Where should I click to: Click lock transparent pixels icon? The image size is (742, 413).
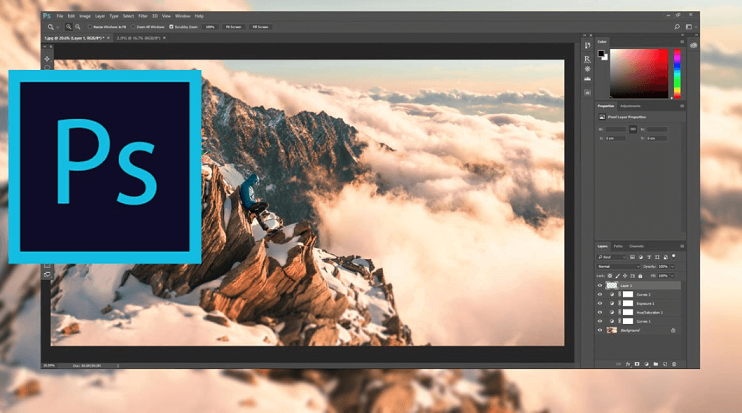click(x=610, y=276)
